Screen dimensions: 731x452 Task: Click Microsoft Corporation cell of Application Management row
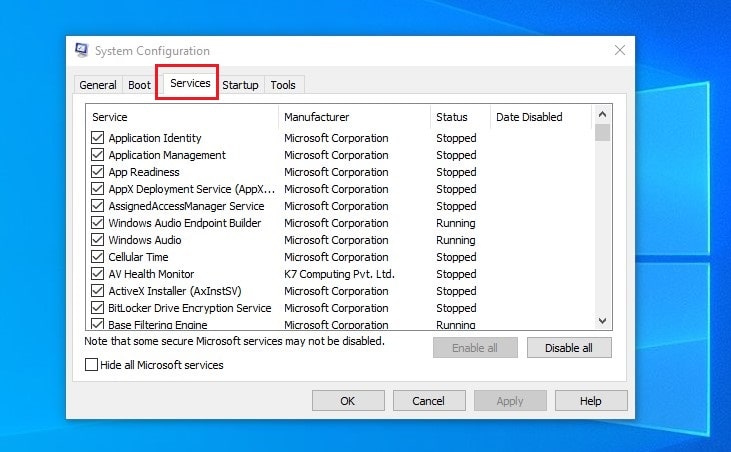[x=336, y=155]
